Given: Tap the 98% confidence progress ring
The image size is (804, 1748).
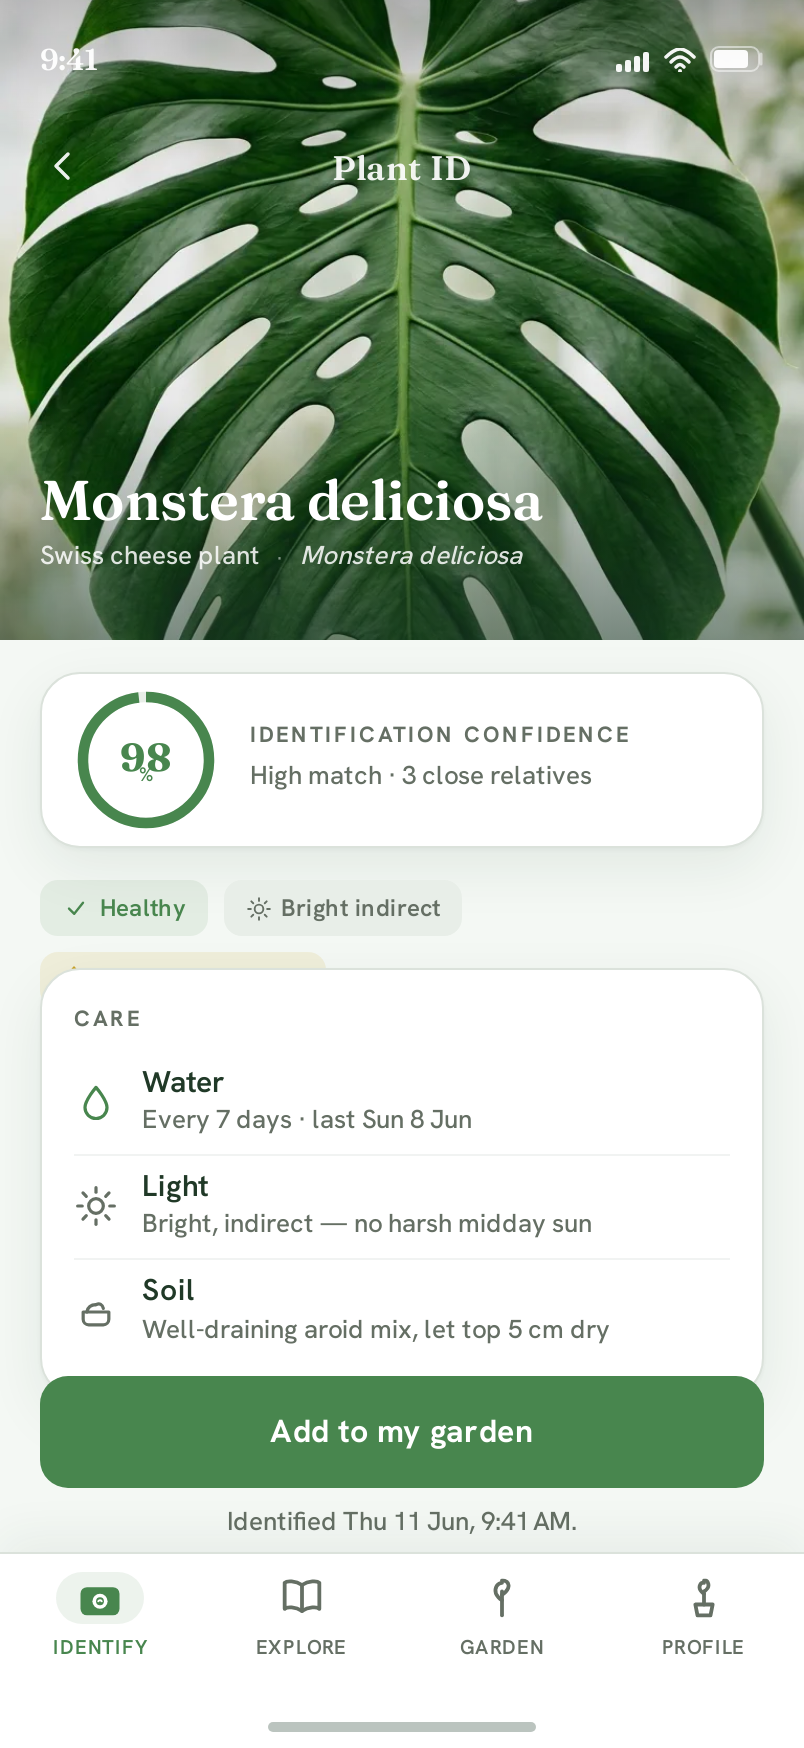Looking at the screenshot, I should [x=146, y=760].
